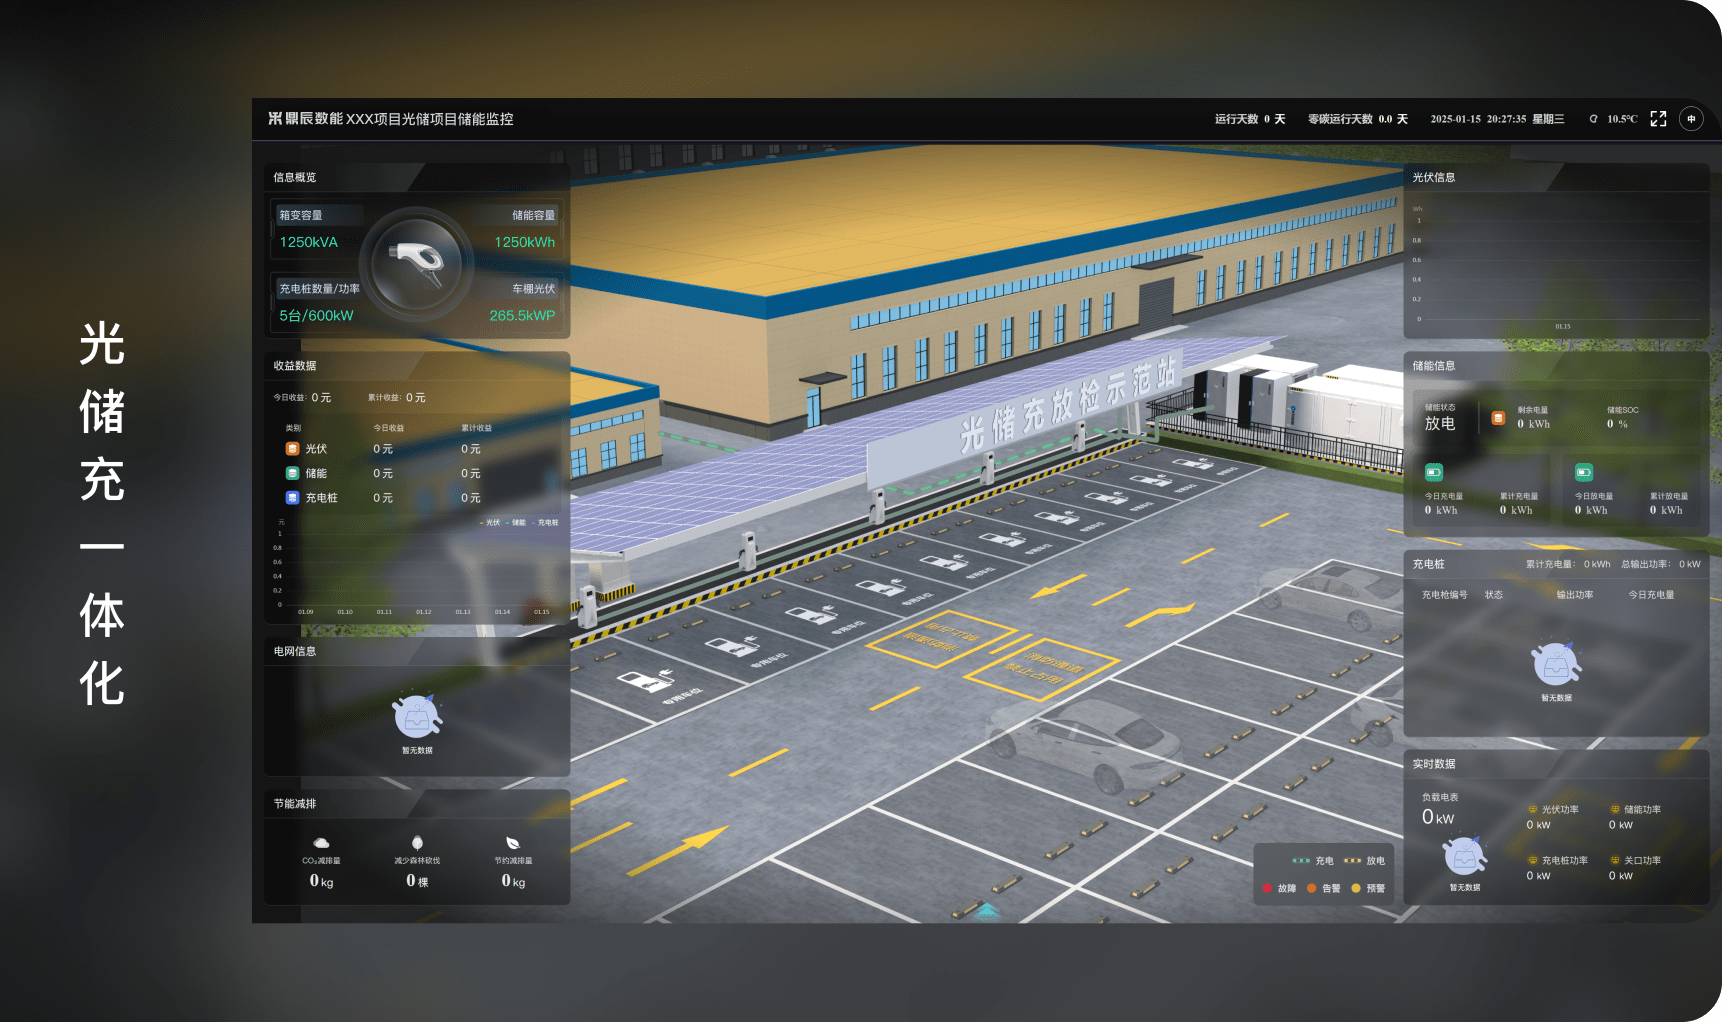Click the charging gun icon in 信息概览
The image size is (1722, 1022).
tap(417, 262)
